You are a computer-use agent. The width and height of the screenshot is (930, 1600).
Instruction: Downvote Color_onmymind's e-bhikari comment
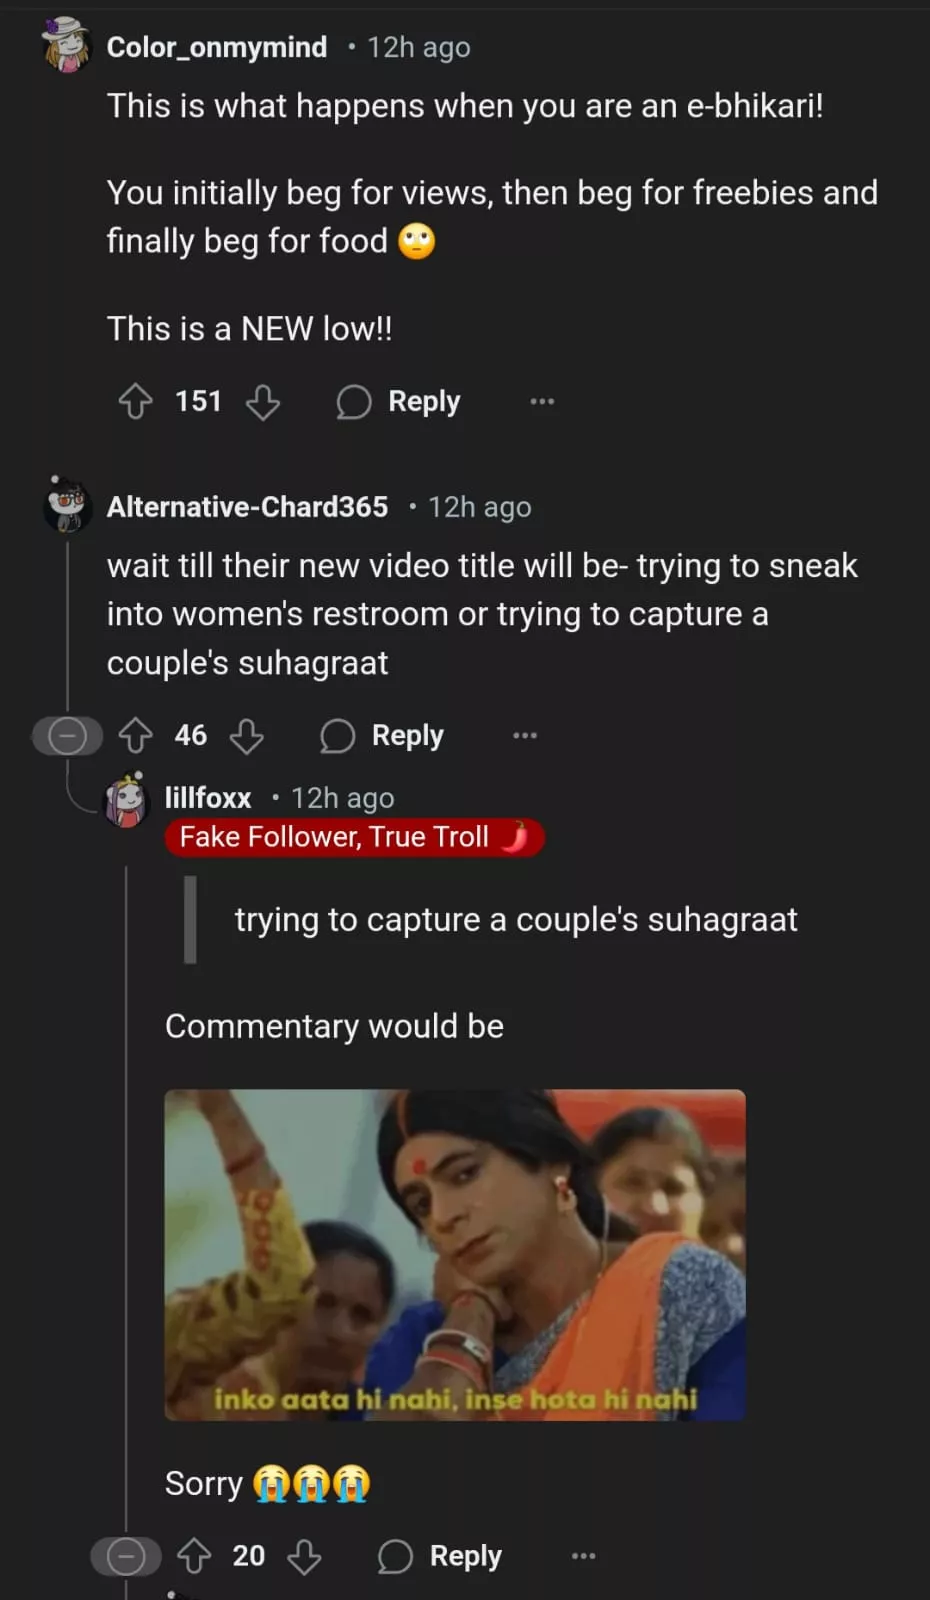click(x=263, y=402)
